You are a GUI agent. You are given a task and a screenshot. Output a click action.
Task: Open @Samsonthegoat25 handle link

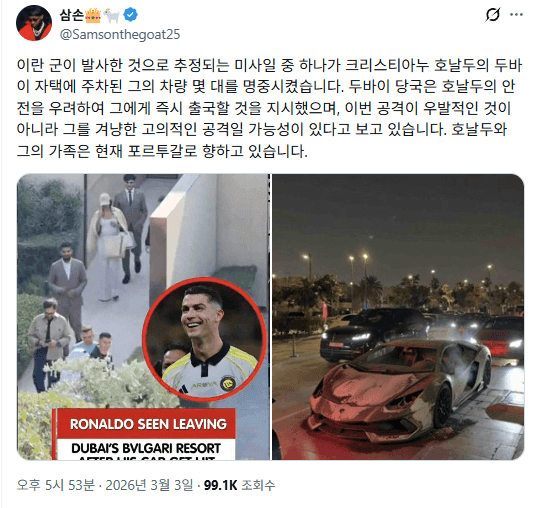coord(120,34)
